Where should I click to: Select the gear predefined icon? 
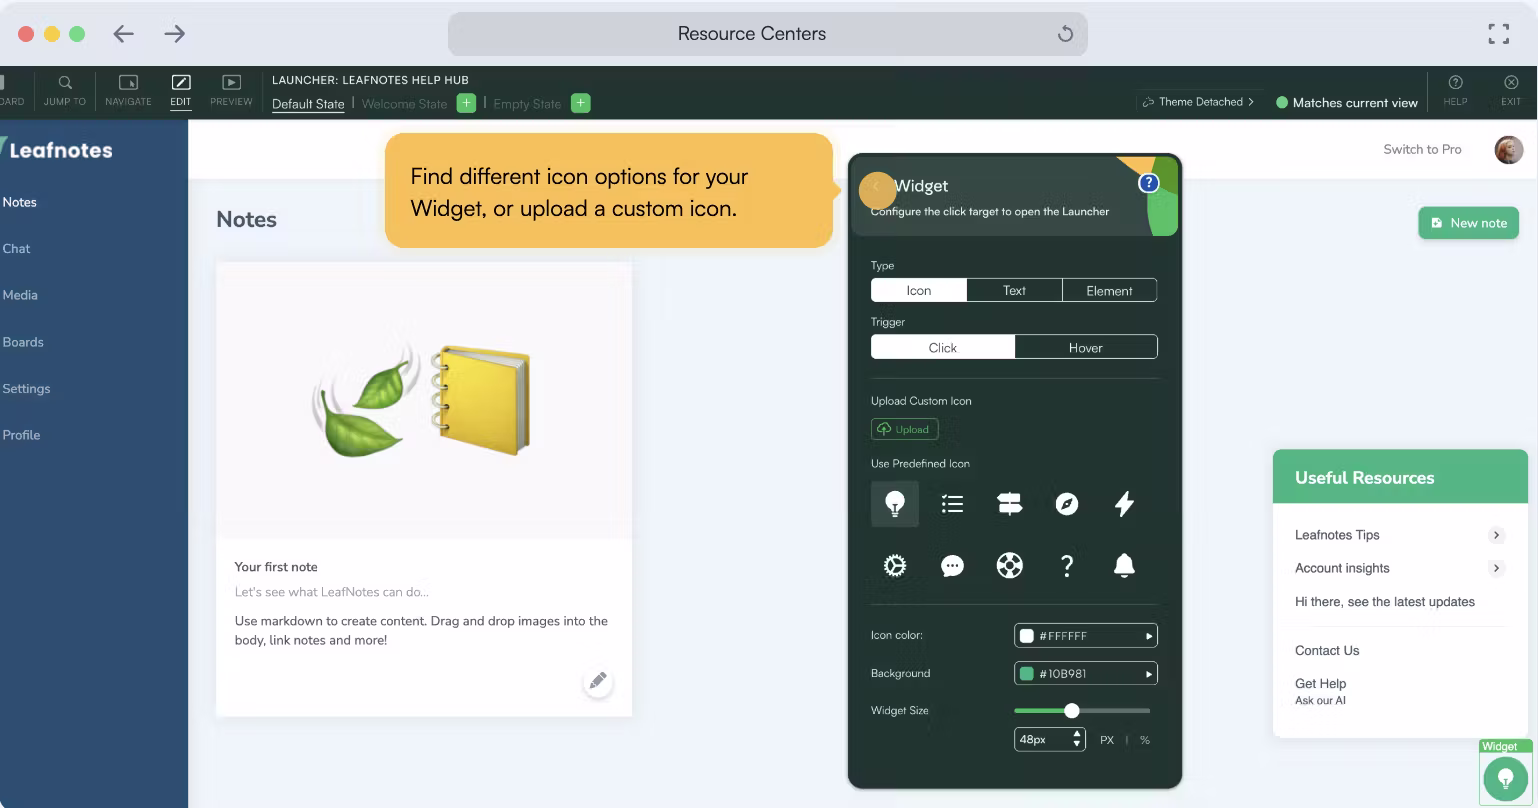pos(894,566)
